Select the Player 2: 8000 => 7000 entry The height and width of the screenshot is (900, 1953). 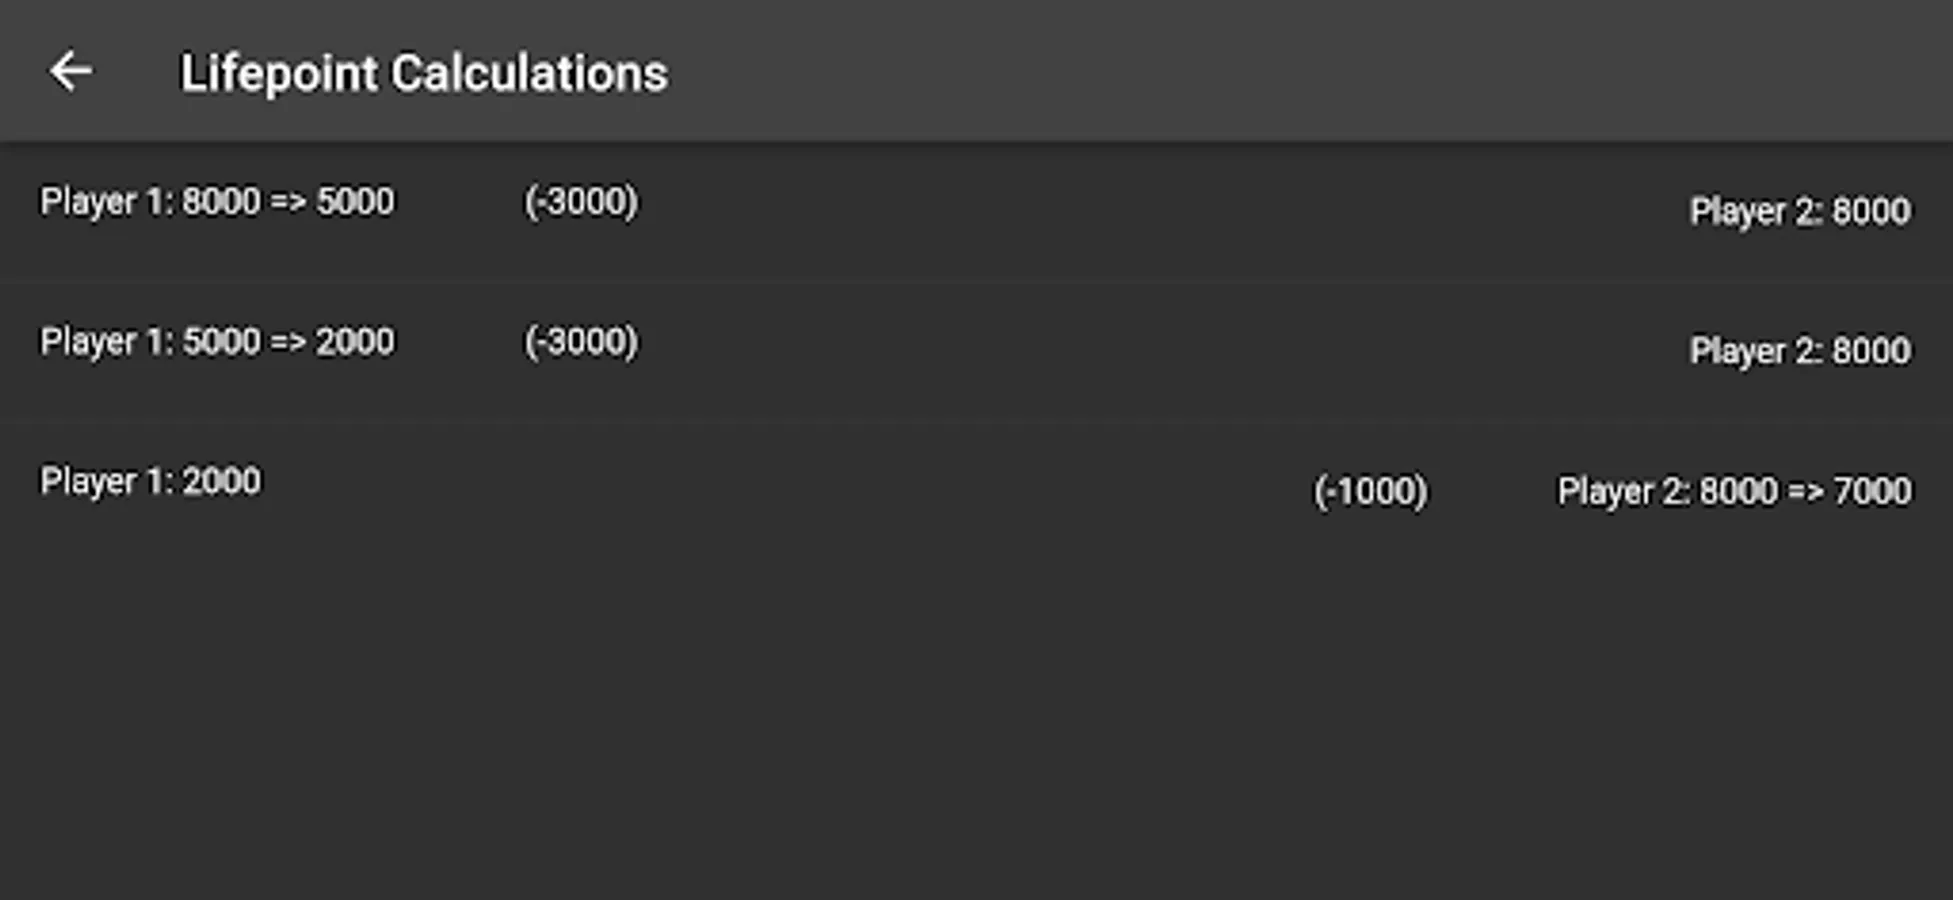(1734, 491)
